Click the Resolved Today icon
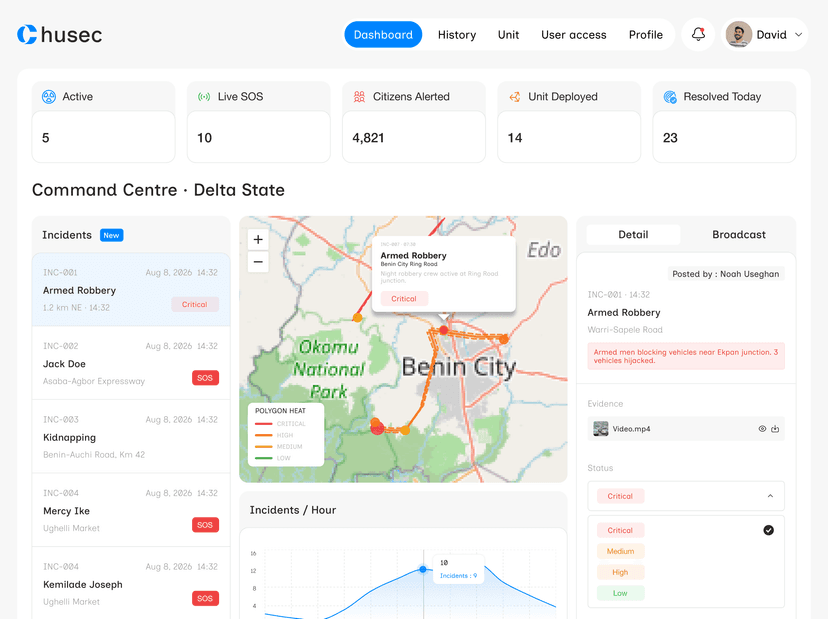 point(670,97)
